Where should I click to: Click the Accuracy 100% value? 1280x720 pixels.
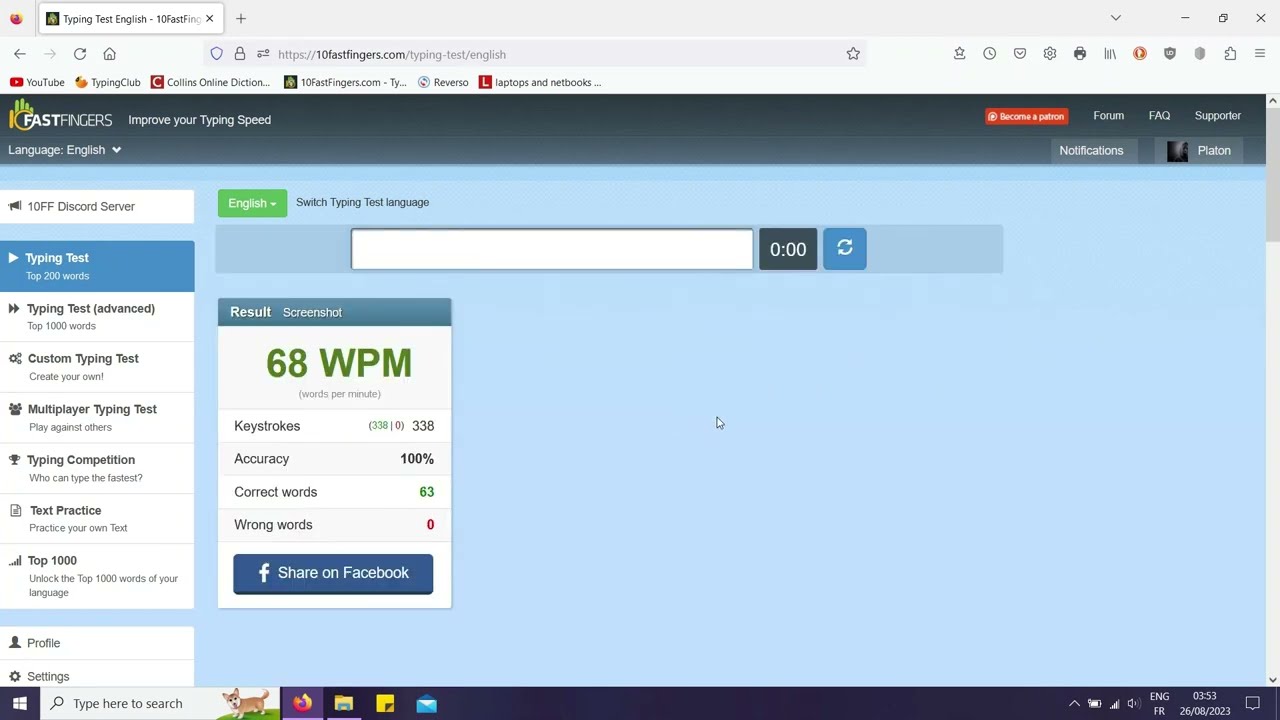coord(417,459)
